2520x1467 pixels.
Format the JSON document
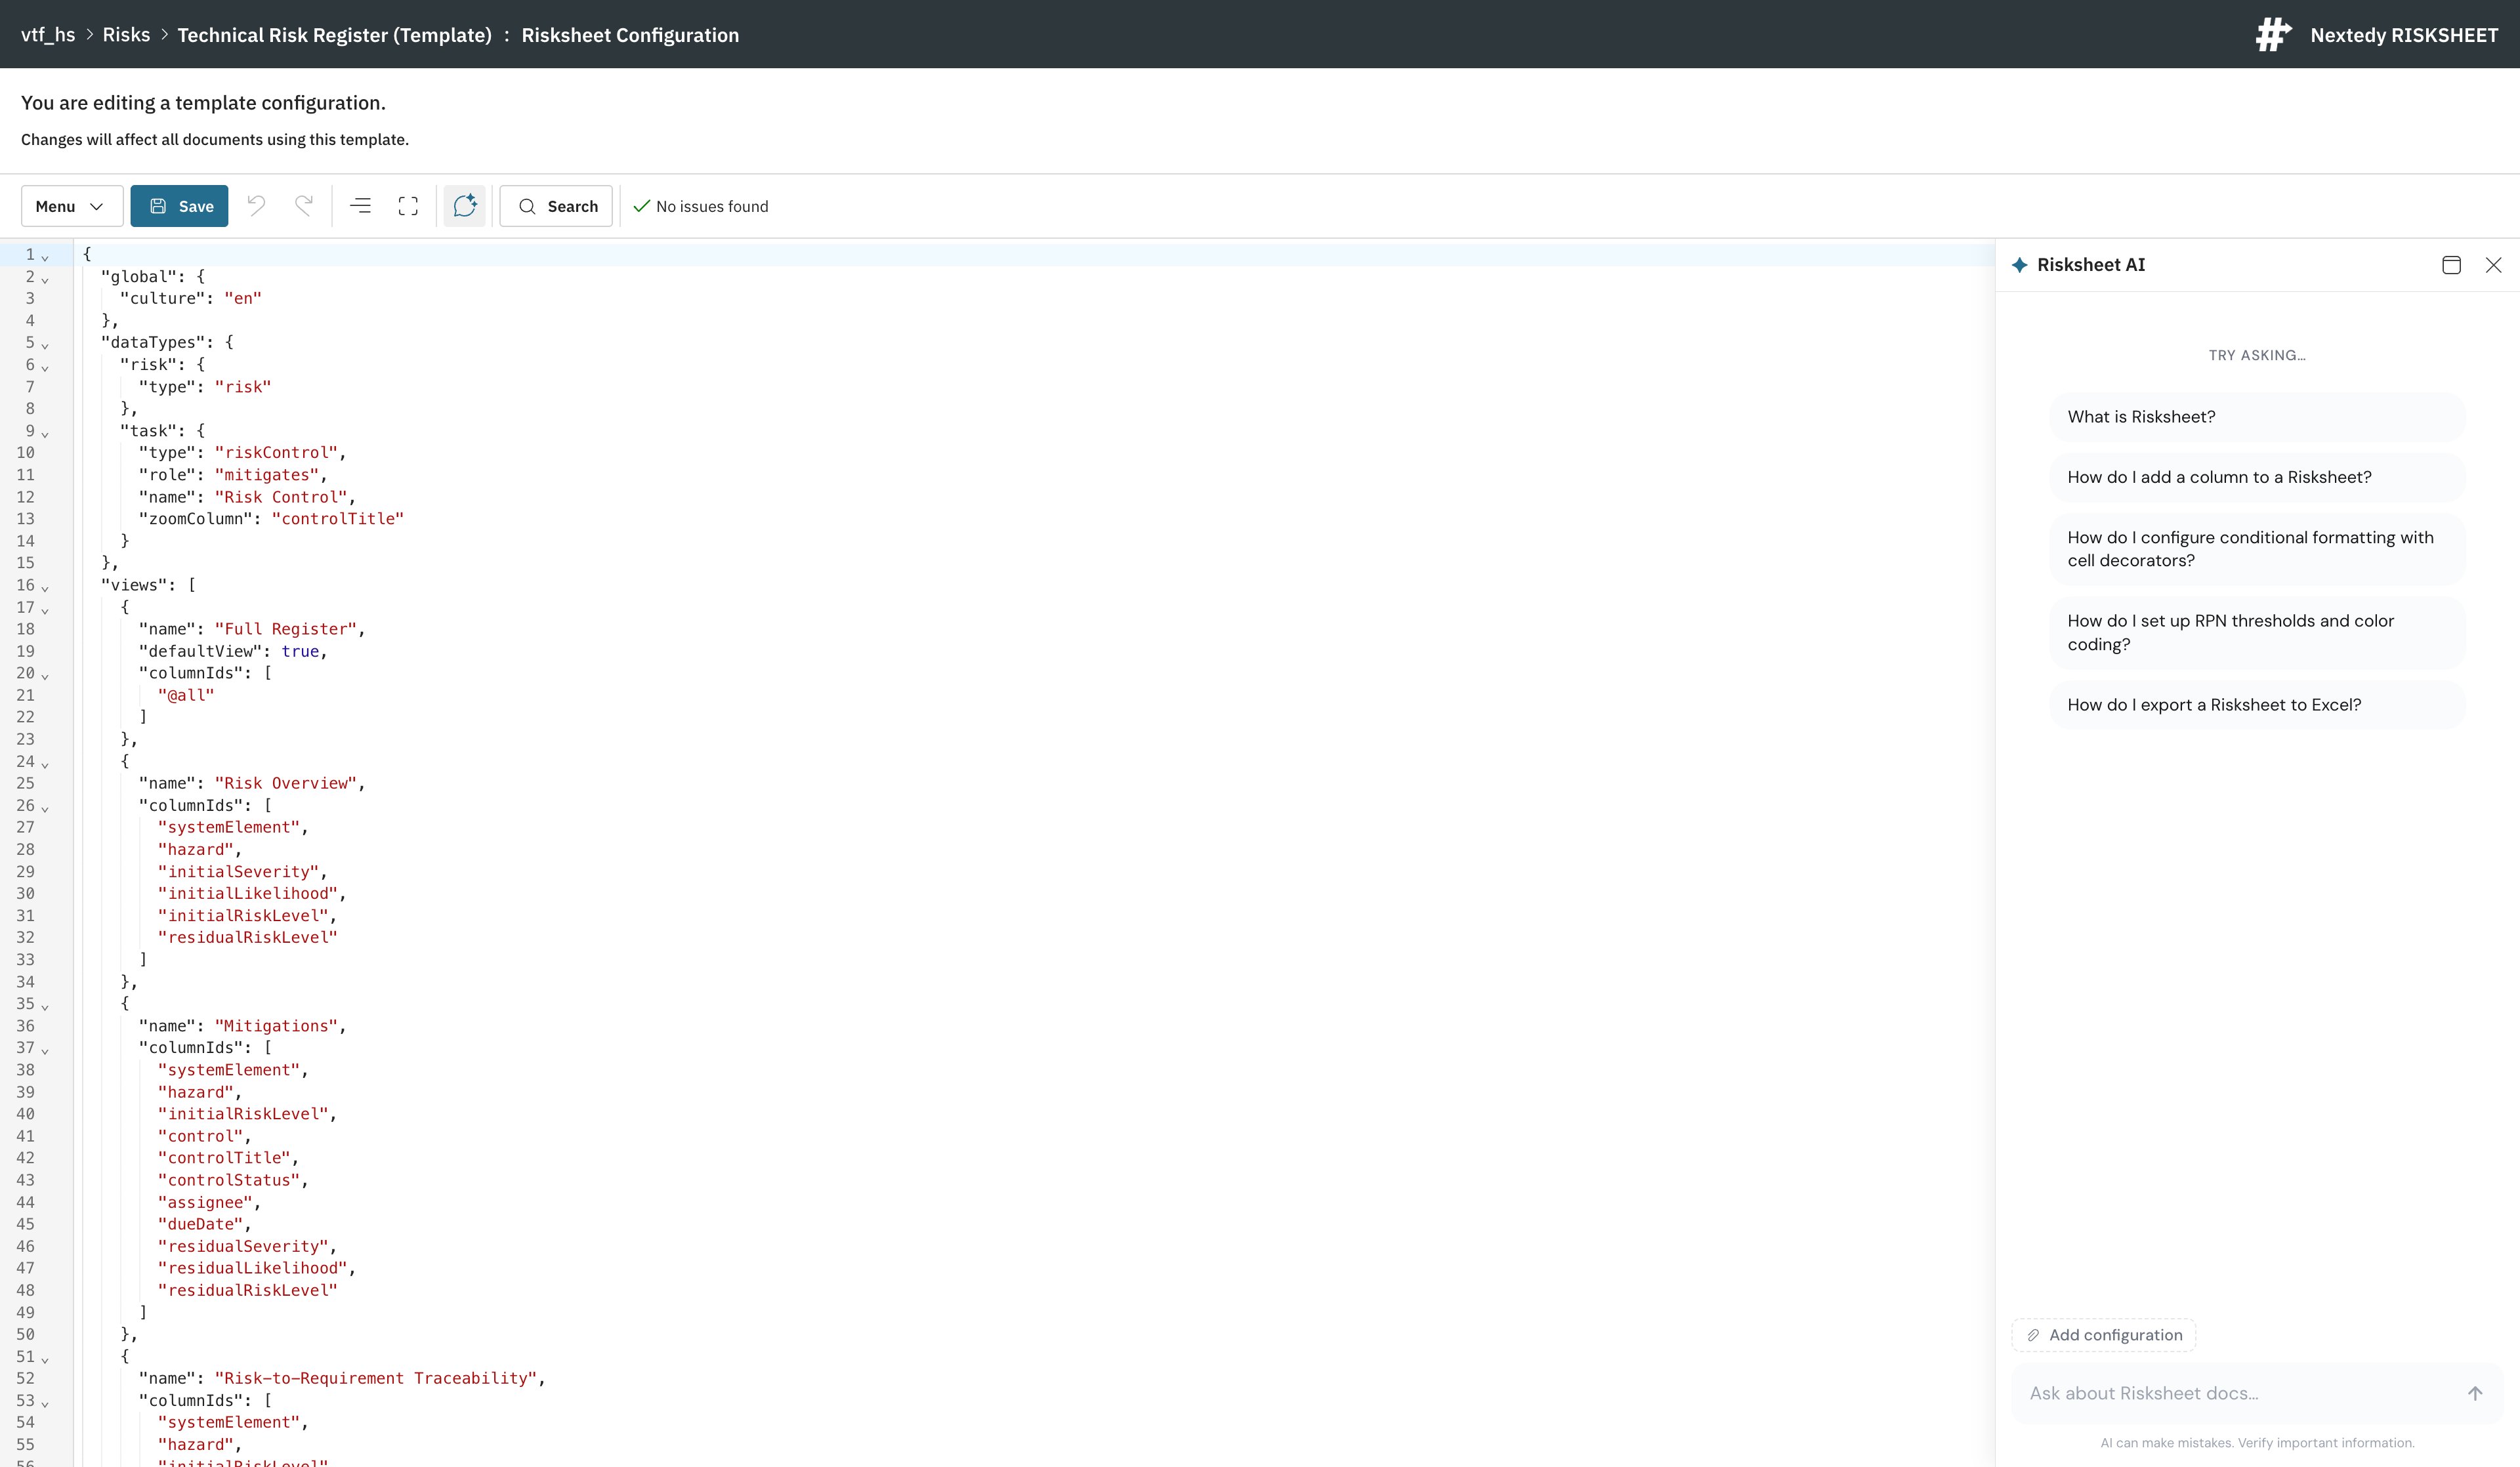(x=361, y=206)
